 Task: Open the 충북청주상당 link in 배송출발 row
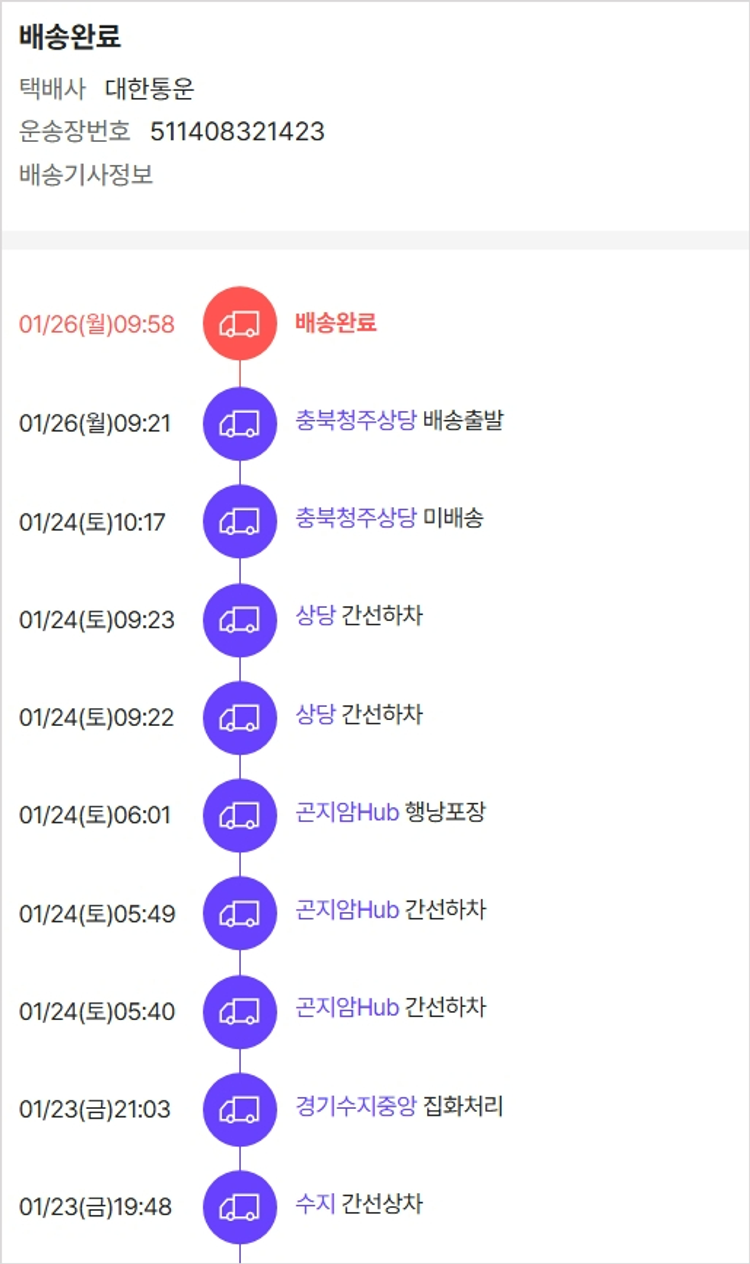(355, 420)
